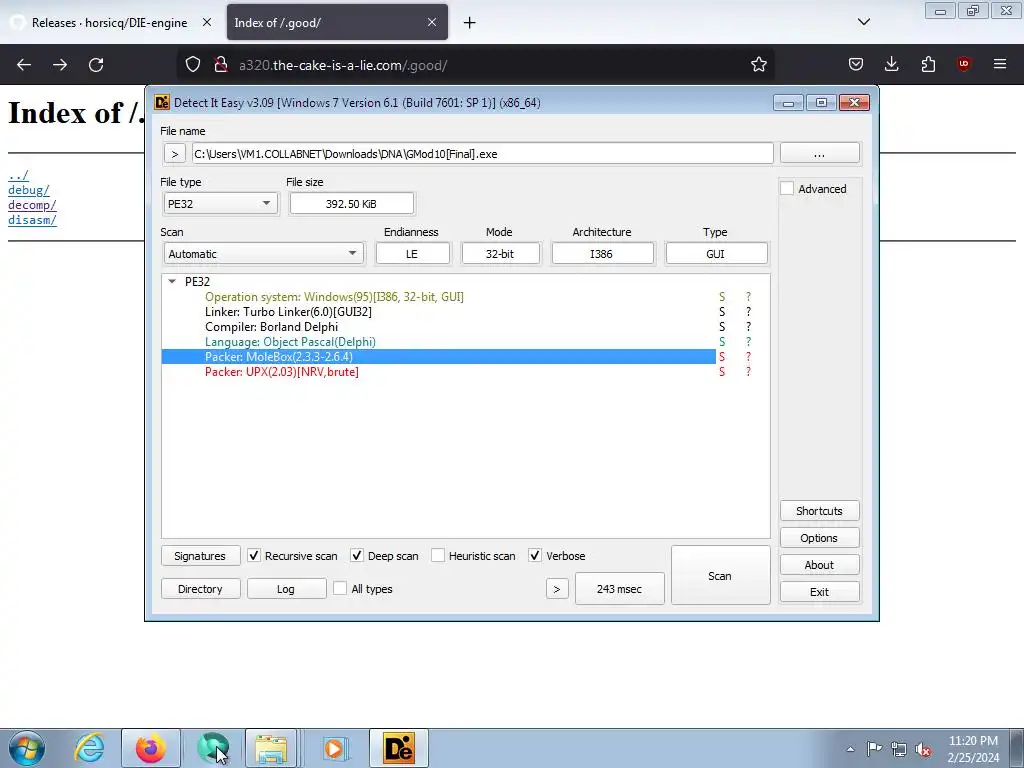The height and width of the screenshot is (768, 1024).
Task: Open the Options button
Action: (820, 538)
